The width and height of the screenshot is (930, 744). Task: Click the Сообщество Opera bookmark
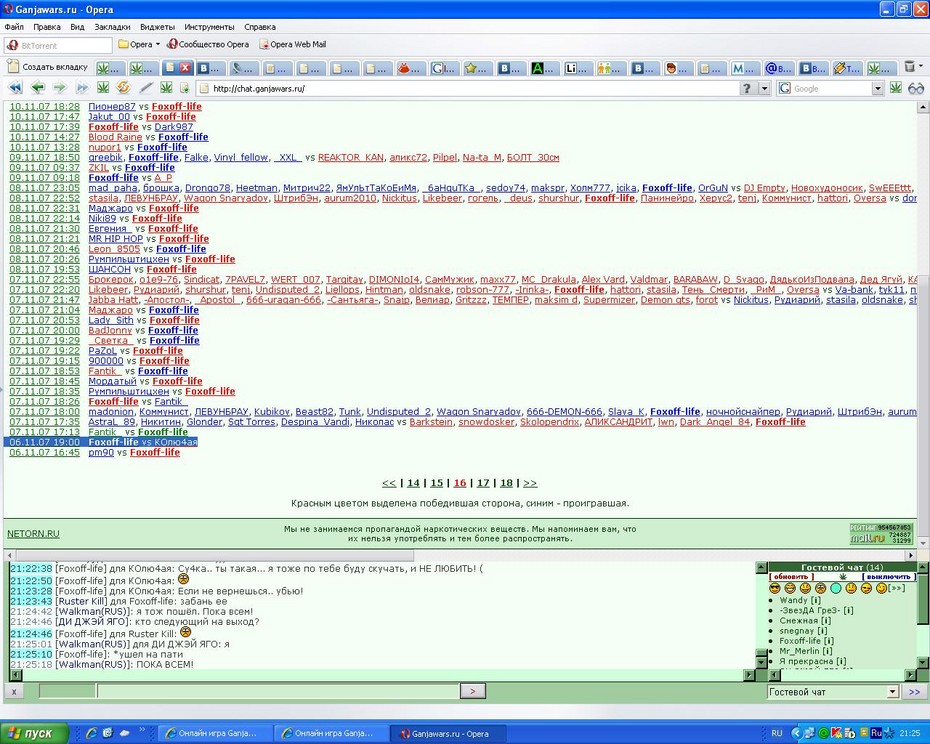(208, 44)
